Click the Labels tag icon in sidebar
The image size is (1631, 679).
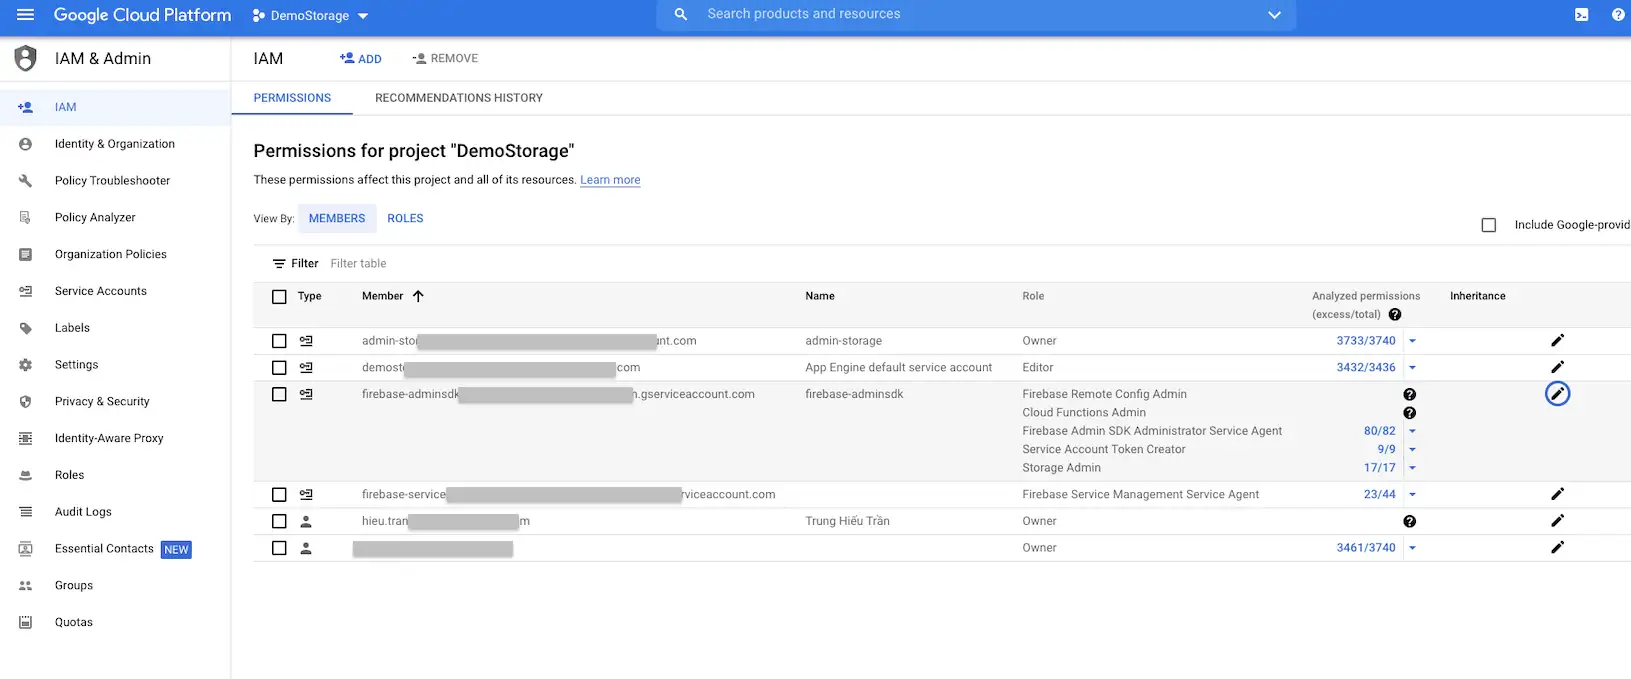coord(26,328)
